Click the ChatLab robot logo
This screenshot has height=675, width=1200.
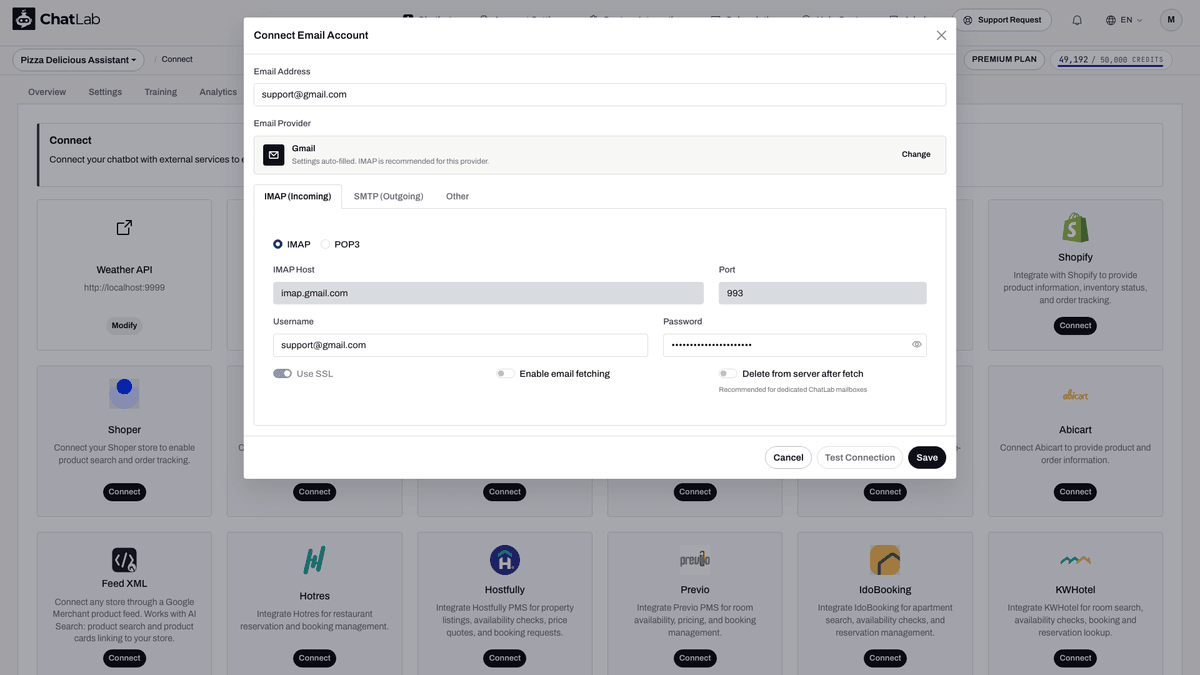pyautogui.click(x=25, y=20)
